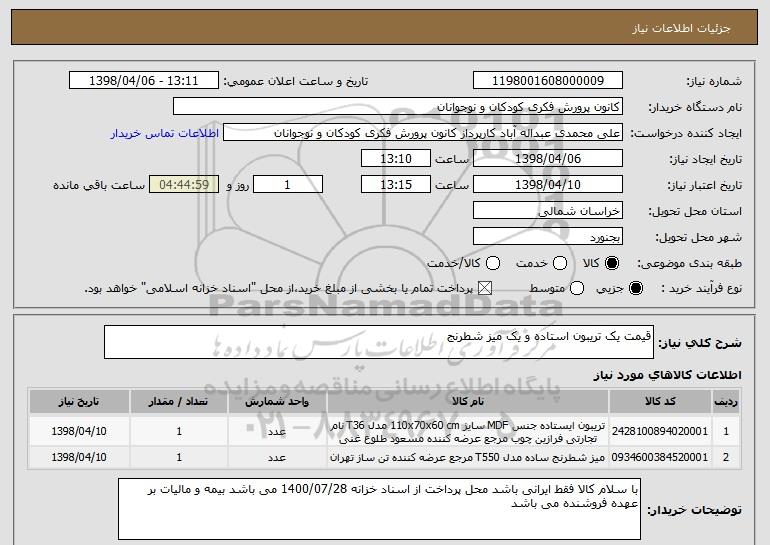Click need date 1398/04/10 in row 2

coord(79,457)
